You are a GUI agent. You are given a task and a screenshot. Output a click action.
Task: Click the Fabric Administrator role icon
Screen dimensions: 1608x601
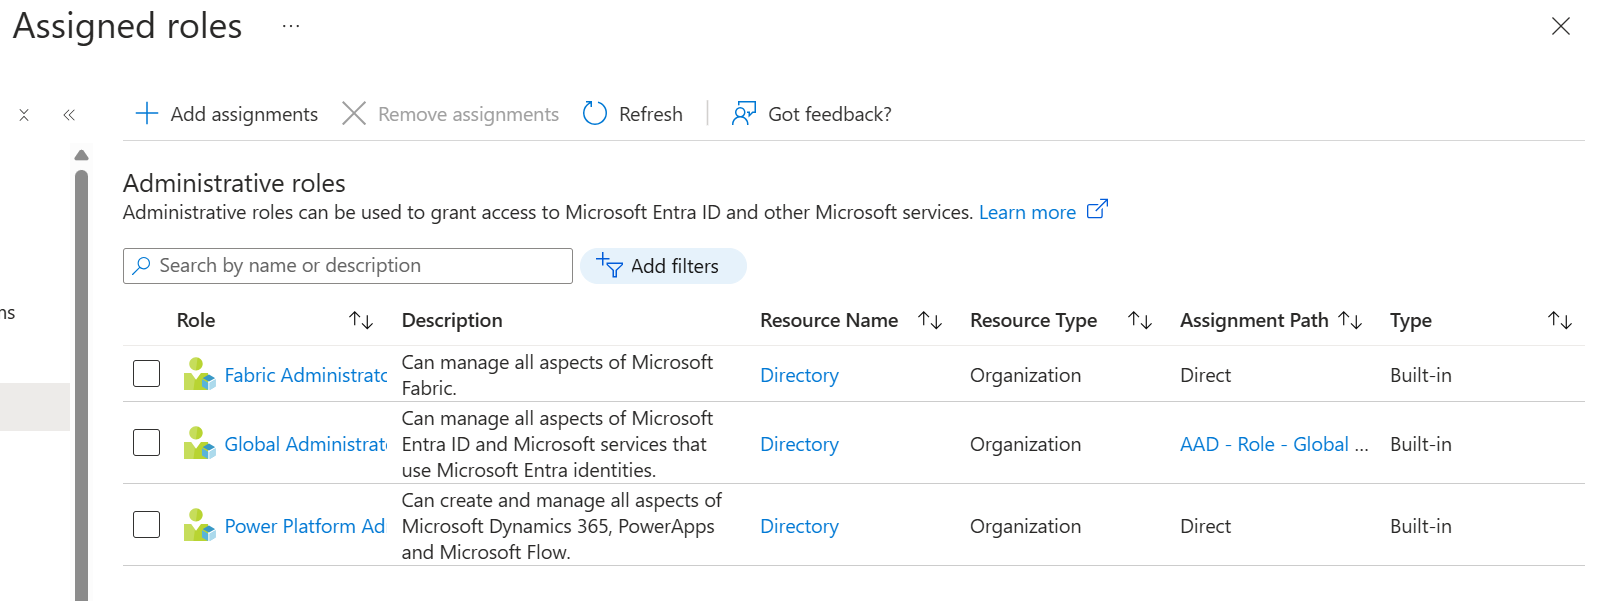tap(199, 374)
